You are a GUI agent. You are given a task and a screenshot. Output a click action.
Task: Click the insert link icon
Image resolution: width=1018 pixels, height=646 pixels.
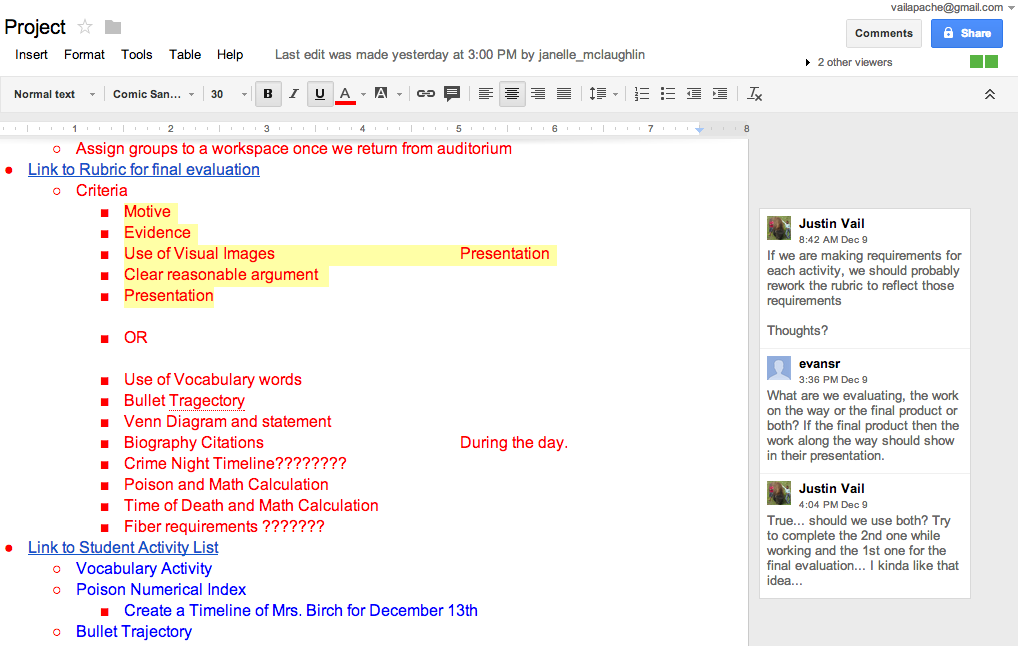coord(425,94)
